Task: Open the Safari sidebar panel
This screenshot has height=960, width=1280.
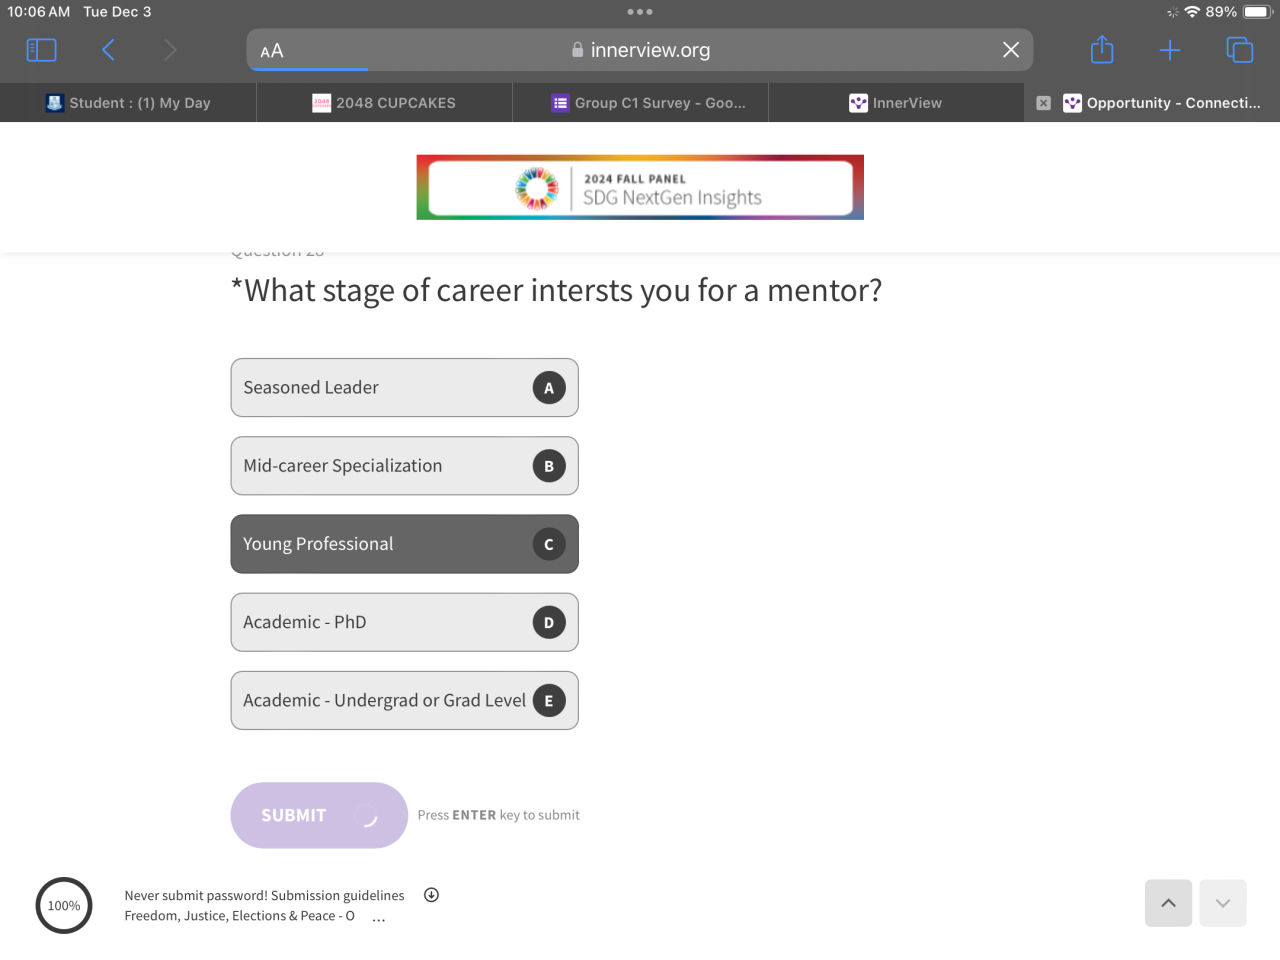Action: click(x=41, y=50)
